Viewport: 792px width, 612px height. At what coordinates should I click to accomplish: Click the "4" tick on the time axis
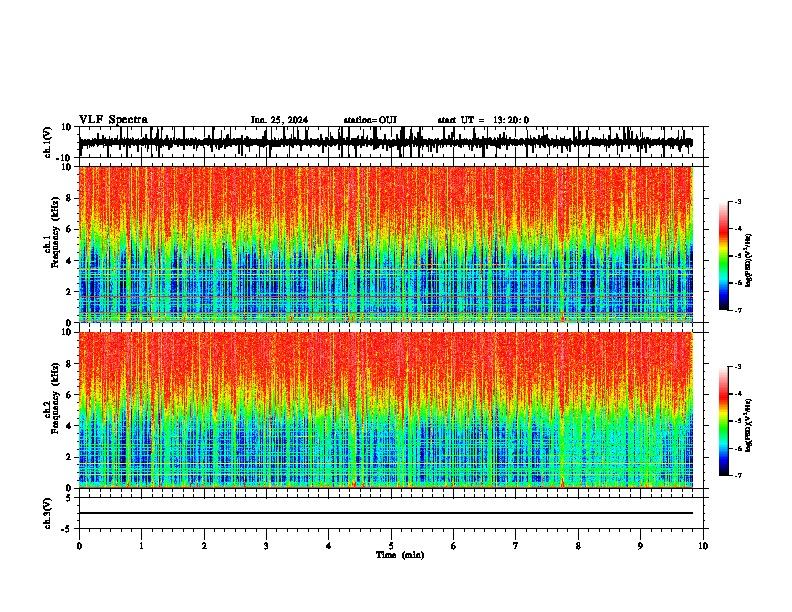pyautogui.click(x=329, y=546)
